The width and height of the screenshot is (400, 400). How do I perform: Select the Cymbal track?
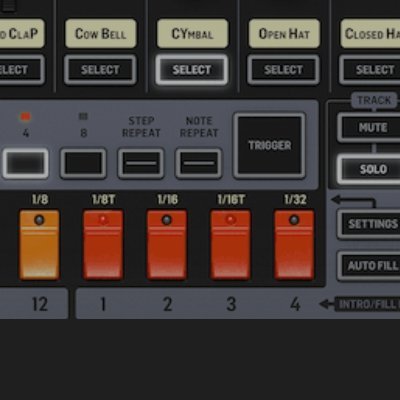192,70
